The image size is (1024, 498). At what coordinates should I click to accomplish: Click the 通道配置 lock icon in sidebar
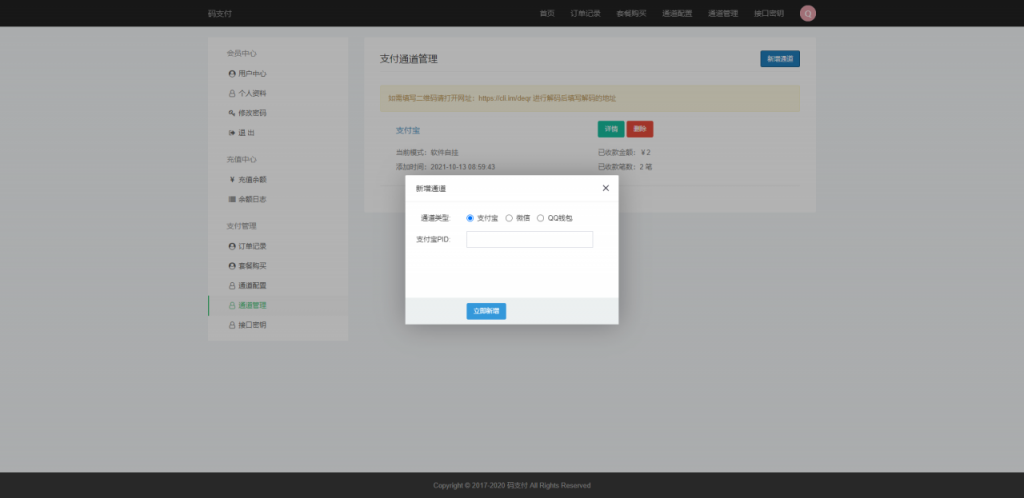pos(232,286)
